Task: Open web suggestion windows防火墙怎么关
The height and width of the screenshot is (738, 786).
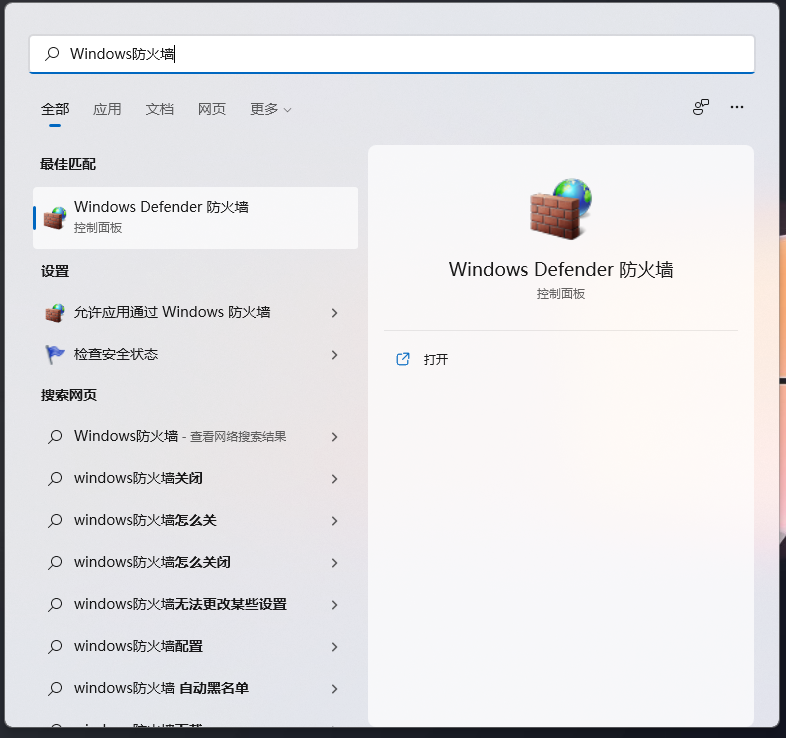Action: [145, 520]
